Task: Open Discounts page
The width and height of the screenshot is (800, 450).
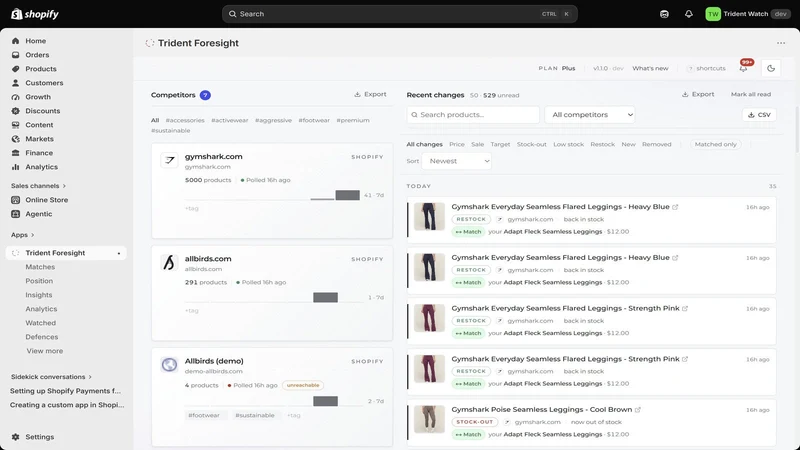Action: click(43, 111)
